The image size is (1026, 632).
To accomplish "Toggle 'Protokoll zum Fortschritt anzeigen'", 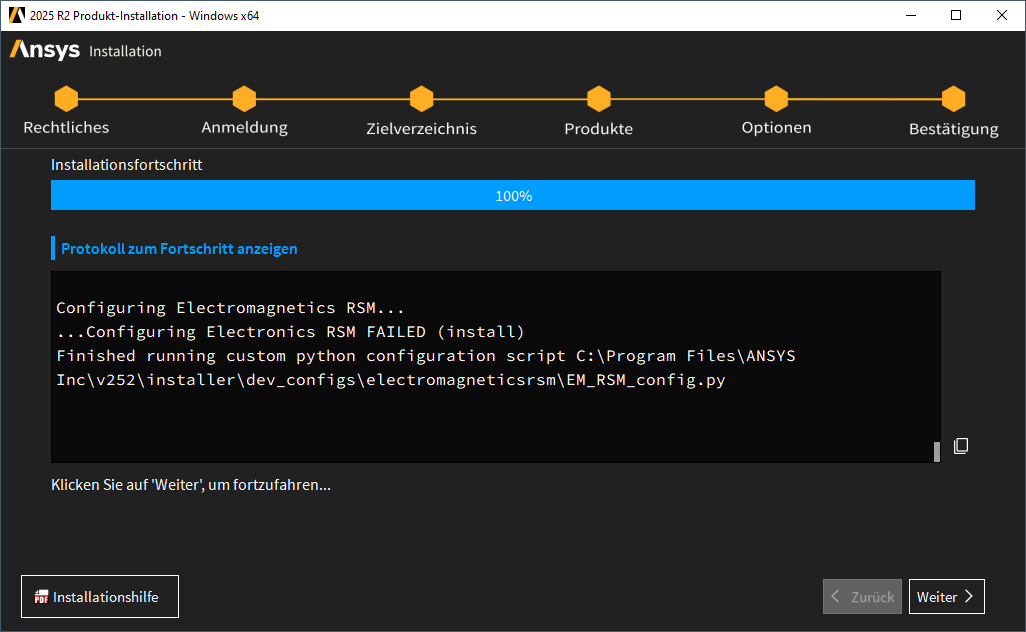I will coord(179,249).
